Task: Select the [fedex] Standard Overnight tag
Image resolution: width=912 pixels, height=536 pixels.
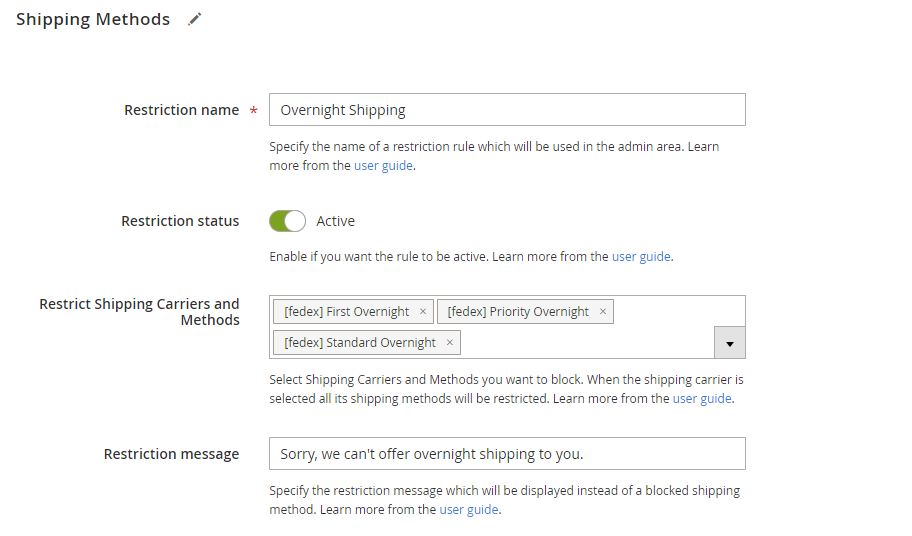Action: pos(360,343)
